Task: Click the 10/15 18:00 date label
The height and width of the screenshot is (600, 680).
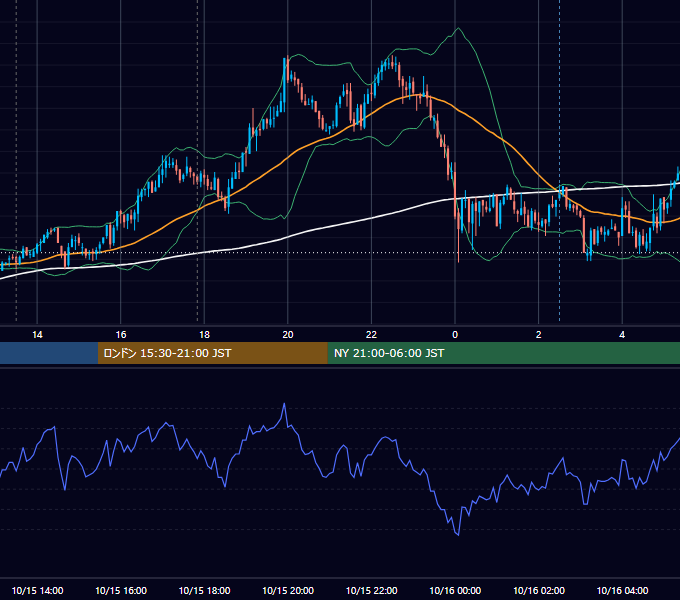Action: pyautogui.click(x=204, y=590)
